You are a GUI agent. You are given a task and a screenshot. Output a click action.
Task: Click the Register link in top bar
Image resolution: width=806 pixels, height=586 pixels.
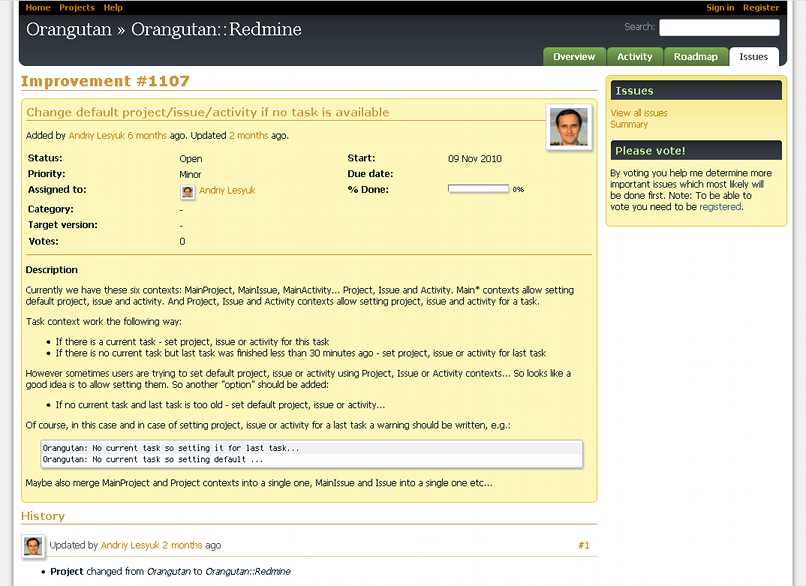[x=761, y=8]
